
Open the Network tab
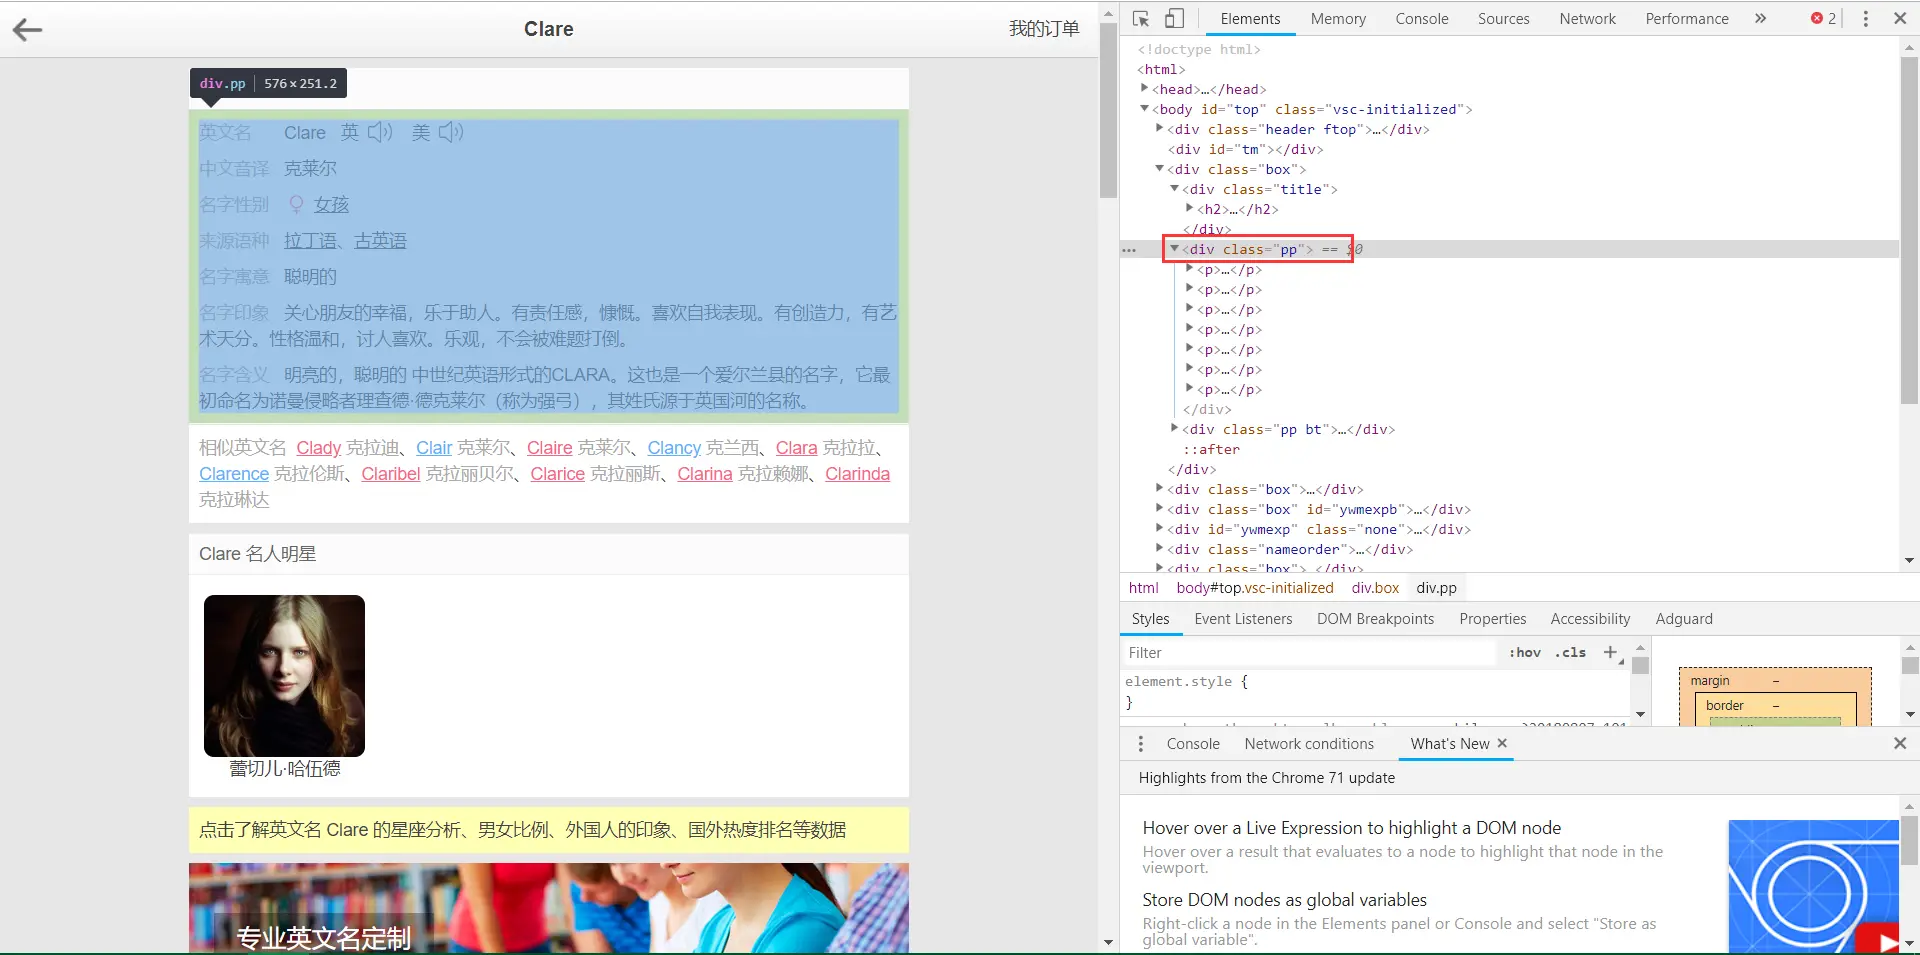pyautogui.click(x=1587, y=18)
